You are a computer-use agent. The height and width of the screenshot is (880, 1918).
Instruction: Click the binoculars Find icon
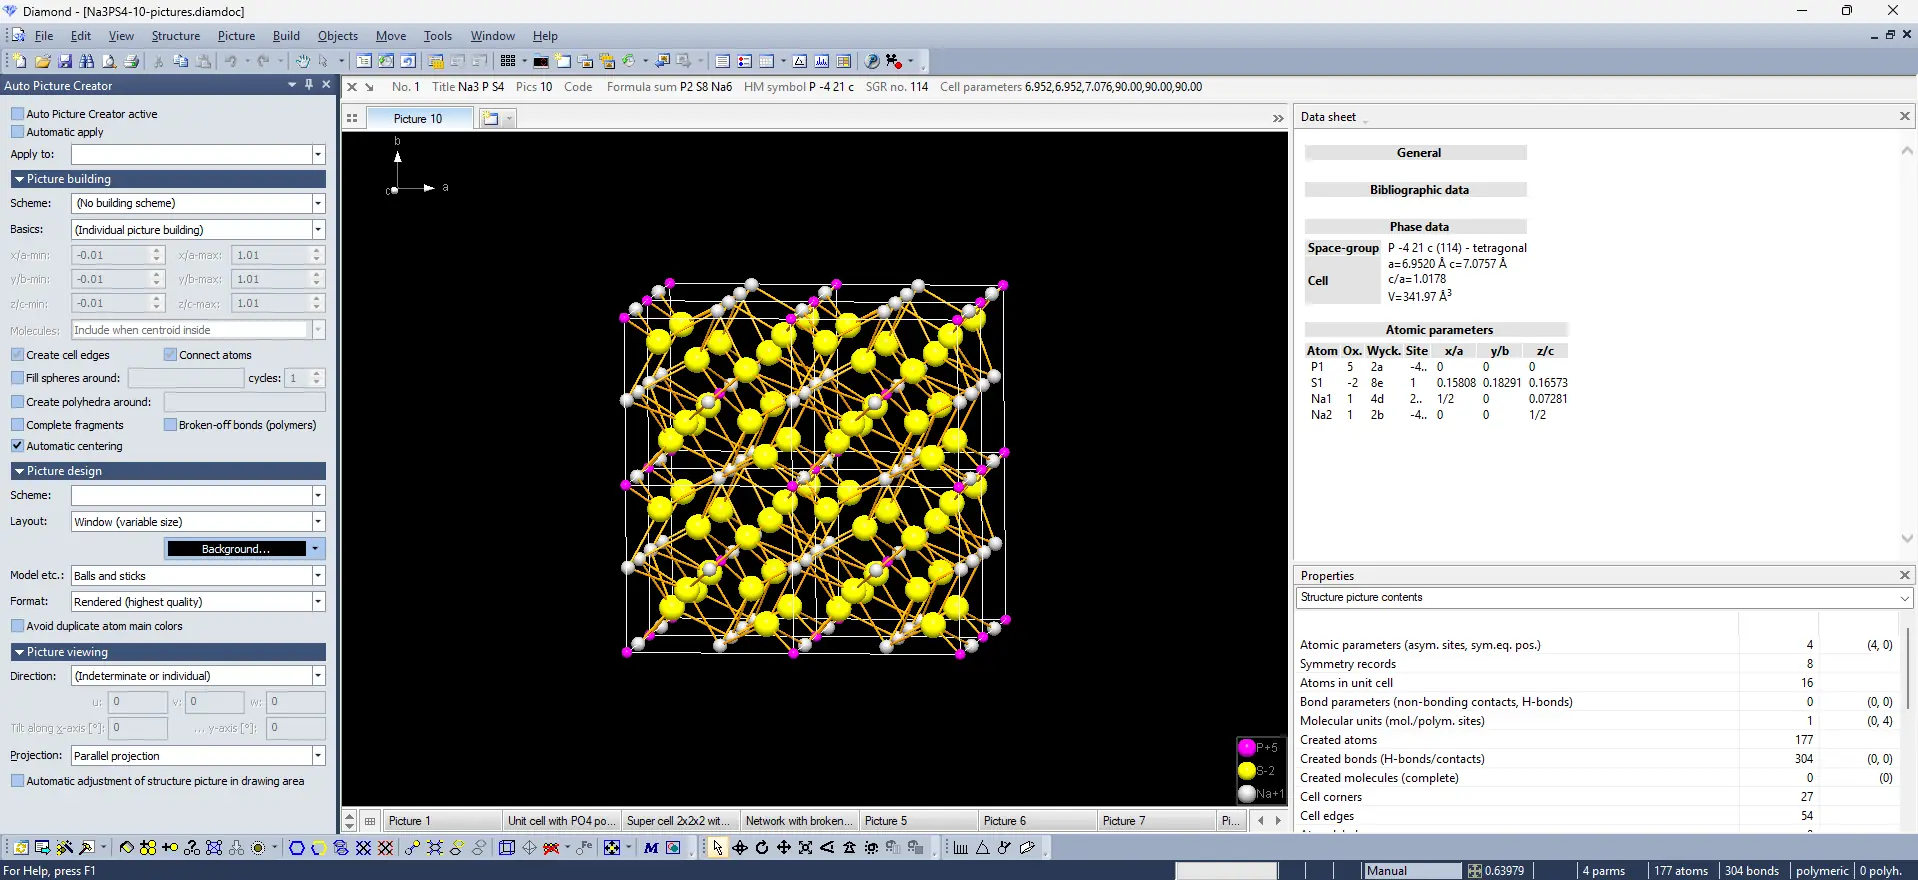tap(87, 61)
